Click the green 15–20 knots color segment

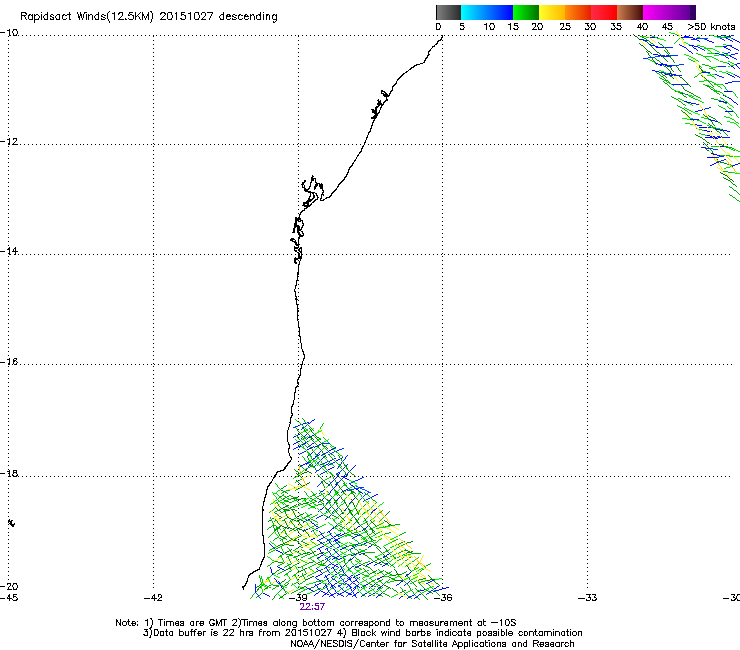point(526,12)
